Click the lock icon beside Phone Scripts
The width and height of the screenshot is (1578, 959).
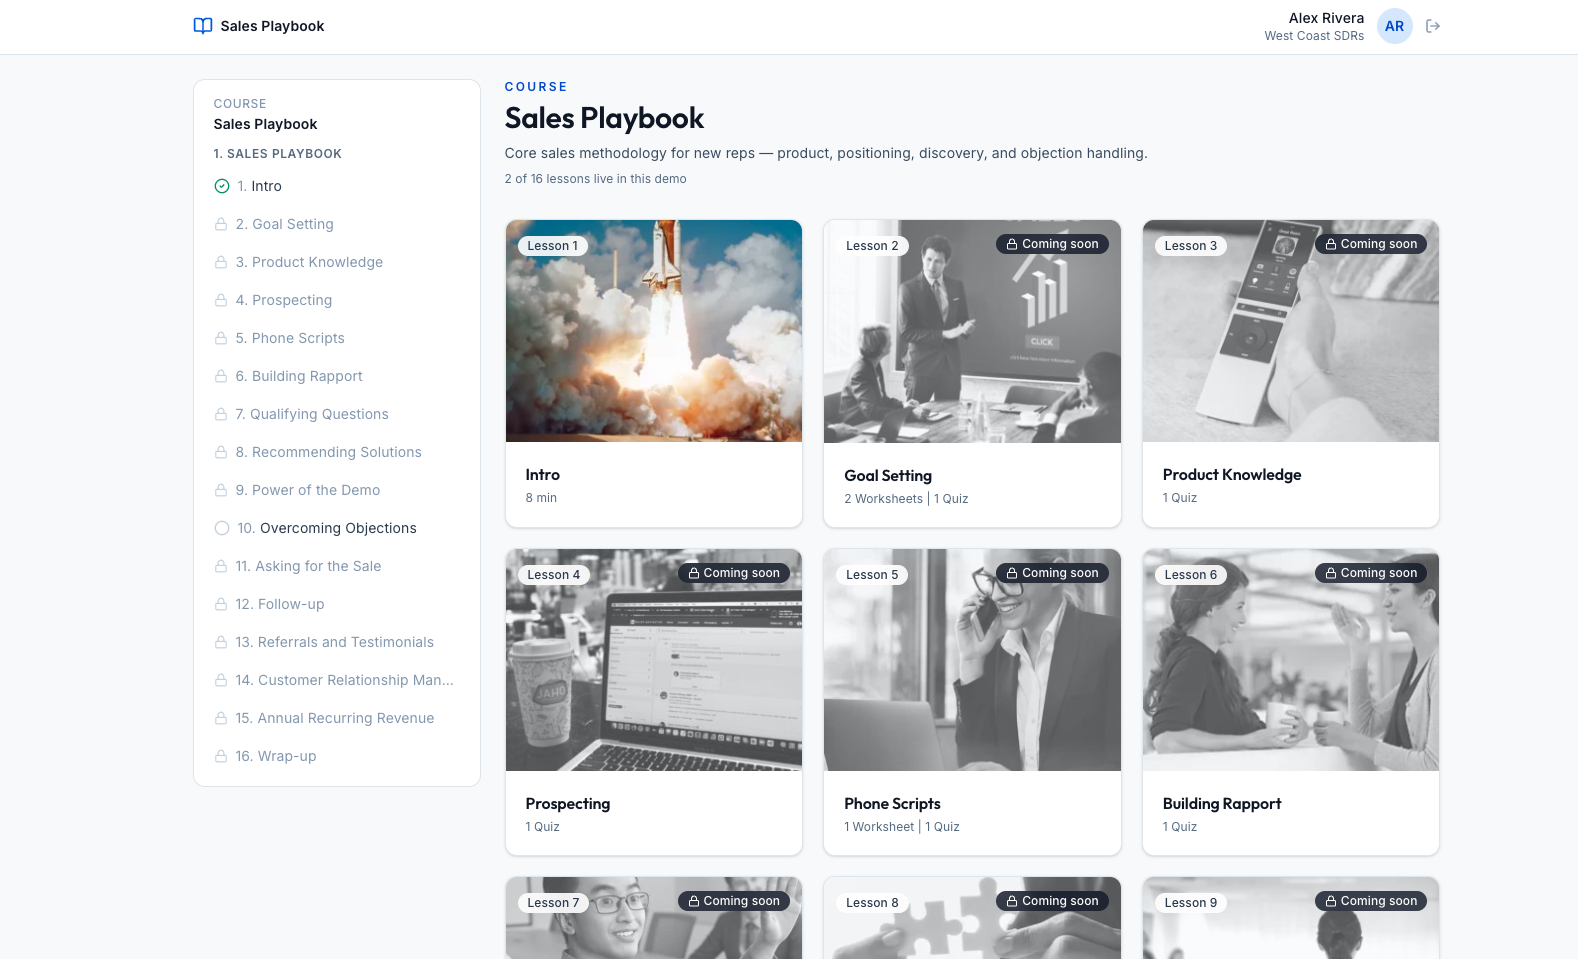(x=221, y=338)
